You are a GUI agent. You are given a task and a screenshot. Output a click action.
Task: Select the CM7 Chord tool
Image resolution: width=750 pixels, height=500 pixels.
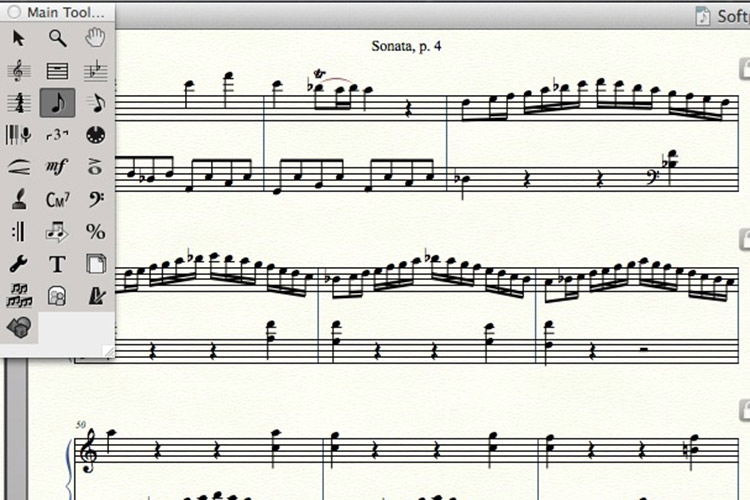57,199
